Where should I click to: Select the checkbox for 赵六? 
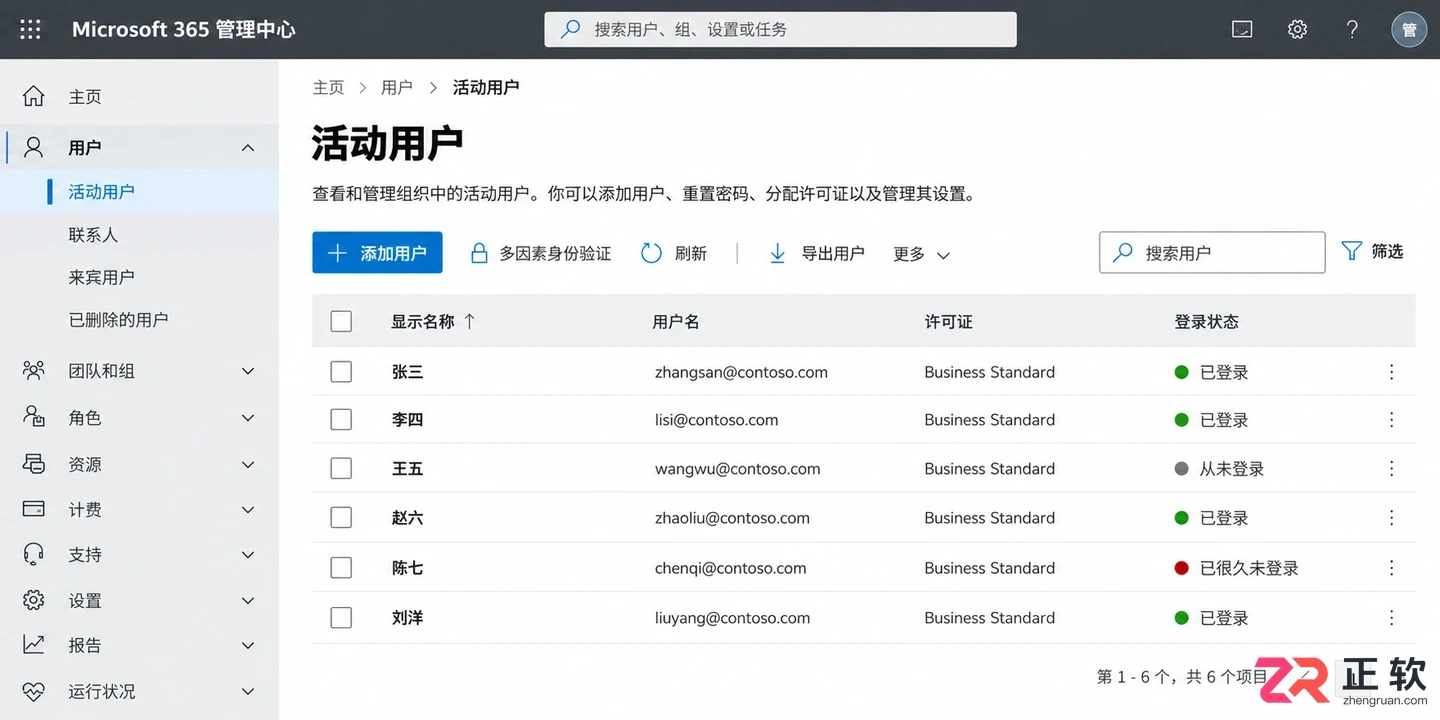(341, 518)
